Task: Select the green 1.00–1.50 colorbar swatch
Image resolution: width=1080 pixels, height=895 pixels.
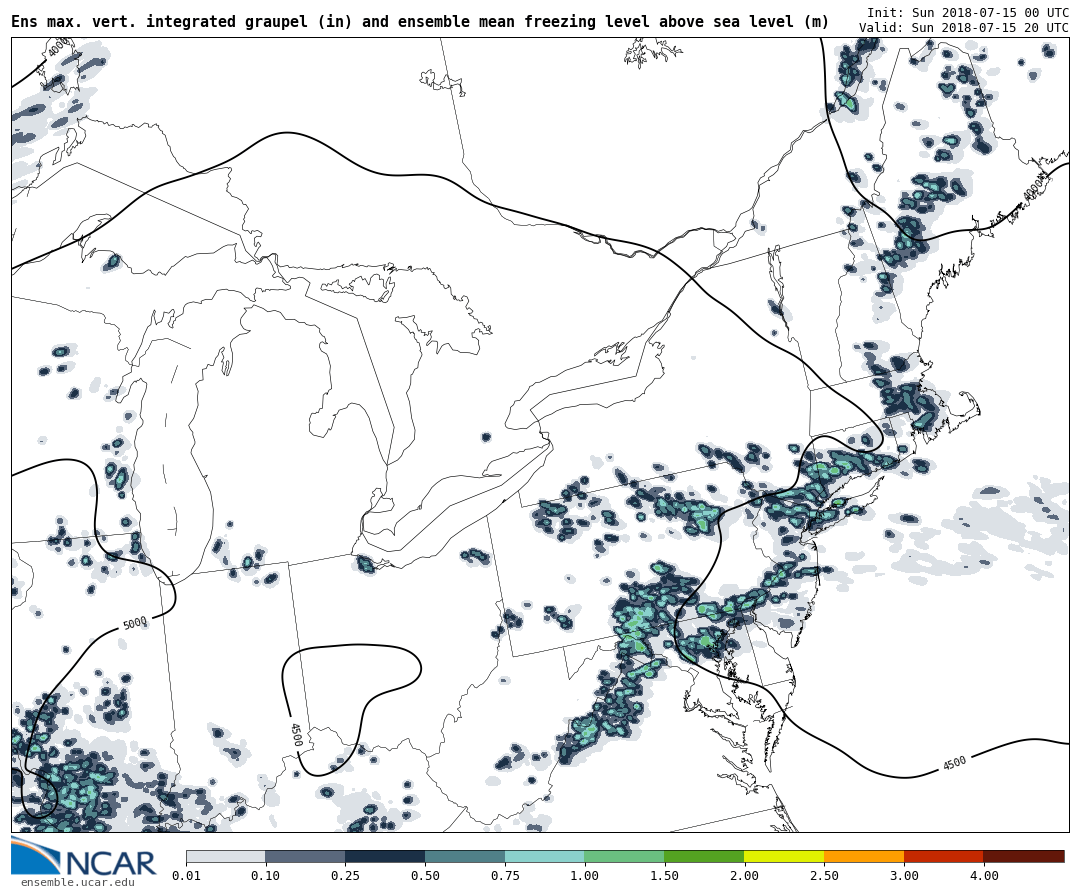Action: coord(624,856)
